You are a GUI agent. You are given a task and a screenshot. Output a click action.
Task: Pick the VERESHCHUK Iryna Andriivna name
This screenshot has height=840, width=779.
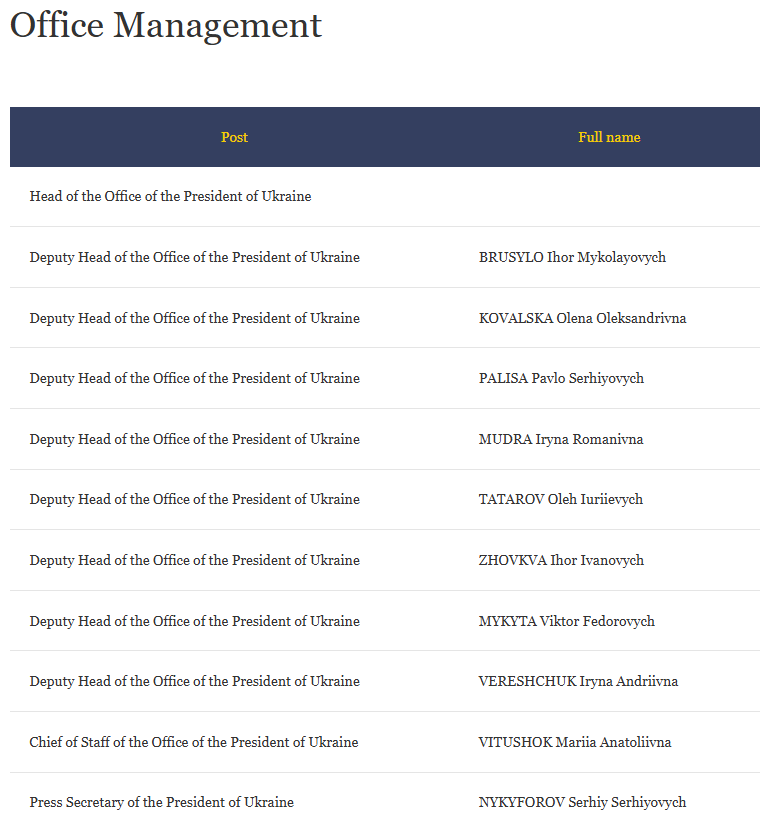(x=578, y=682)
